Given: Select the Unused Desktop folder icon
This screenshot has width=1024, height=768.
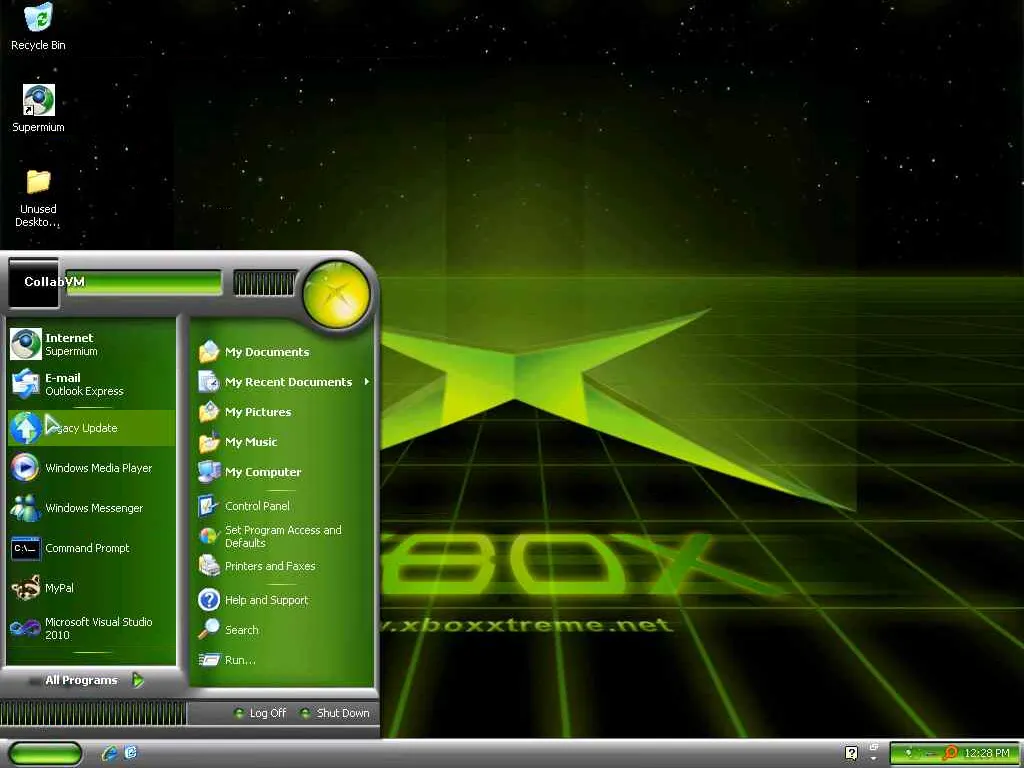Looking at the screenshot, I should point(38,198).
